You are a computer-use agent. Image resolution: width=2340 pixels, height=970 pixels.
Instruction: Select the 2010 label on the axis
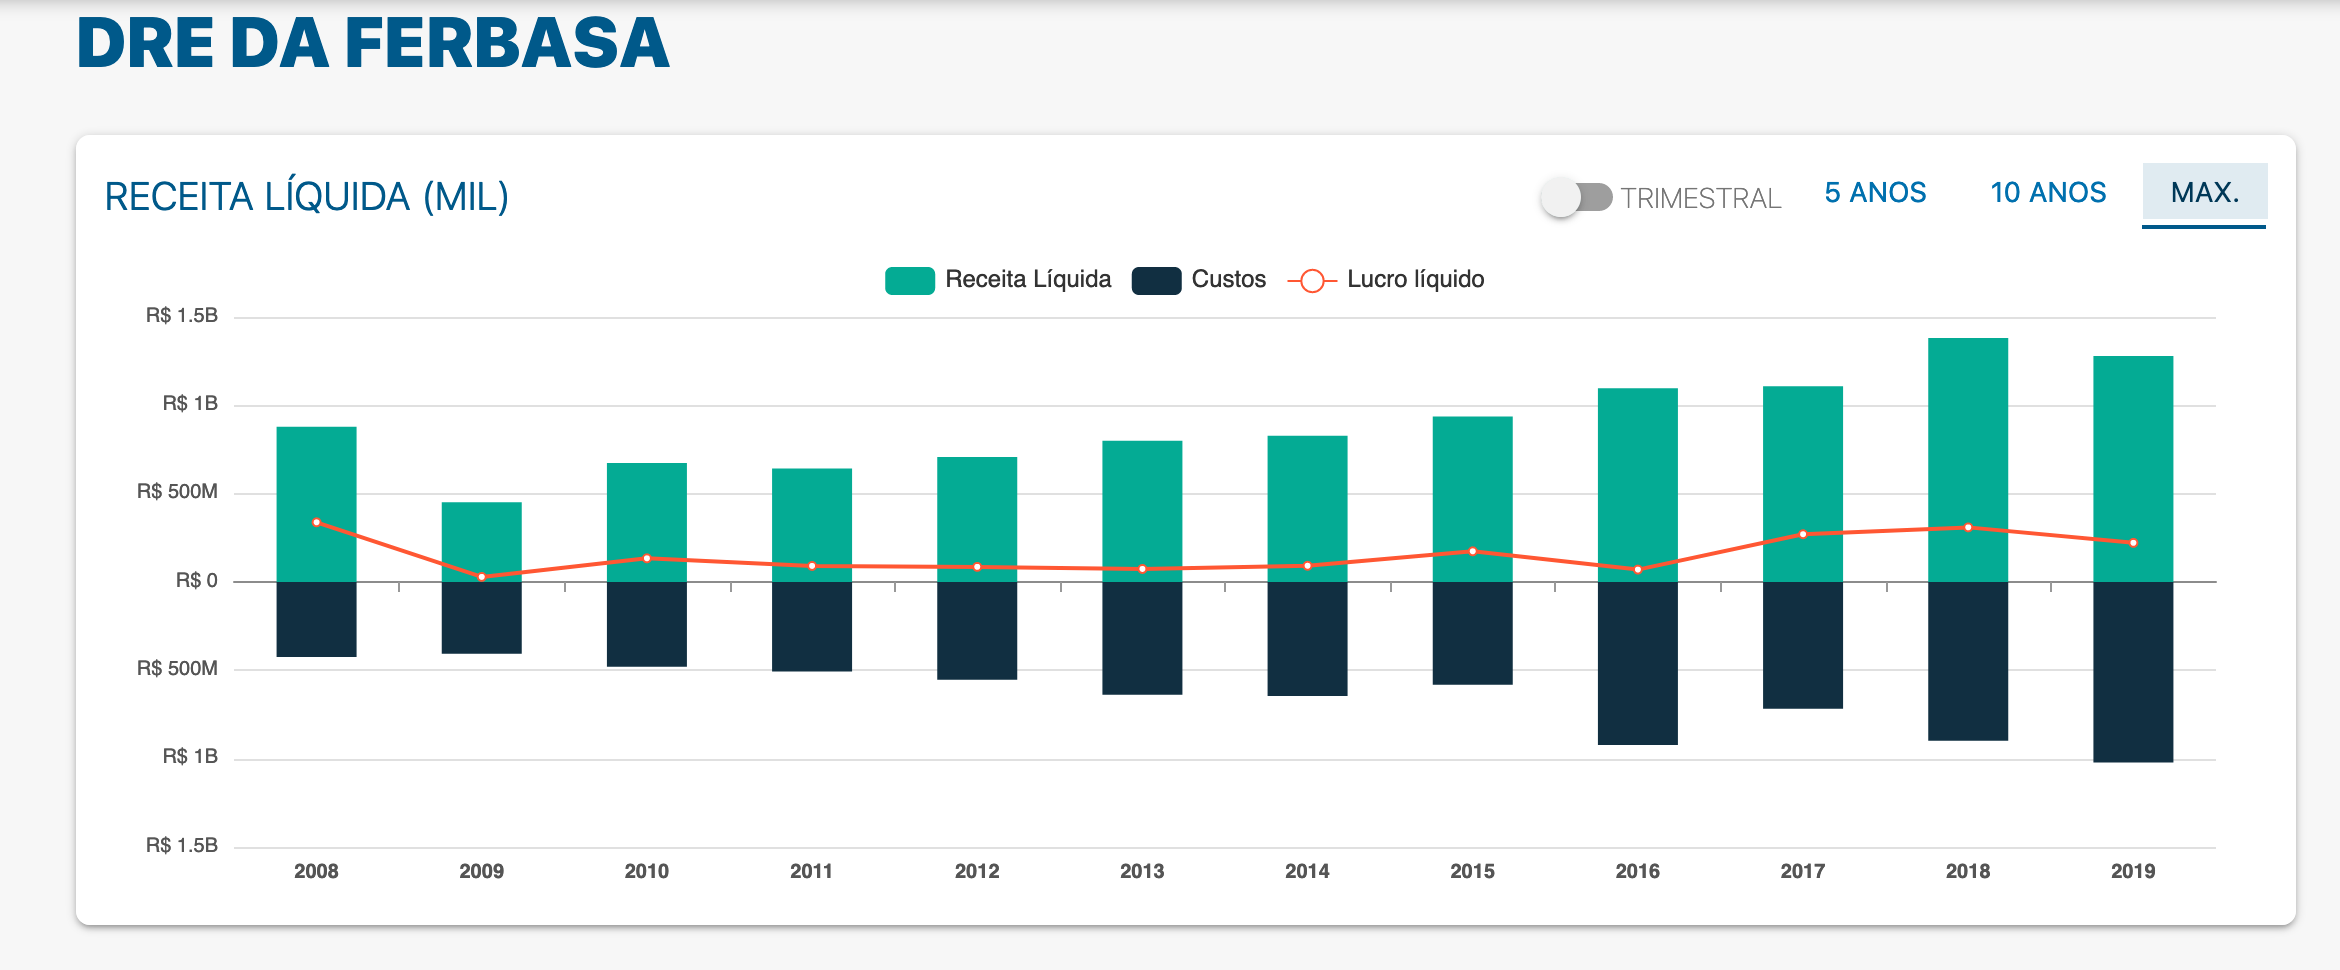pos(647,871)
